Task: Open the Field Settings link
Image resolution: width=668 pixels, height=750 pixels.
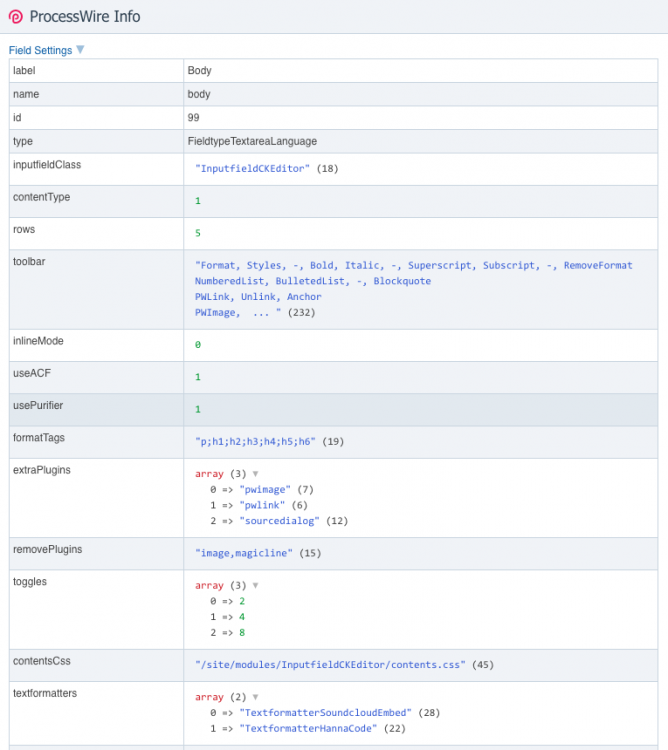Action: (x=40, y=50)
